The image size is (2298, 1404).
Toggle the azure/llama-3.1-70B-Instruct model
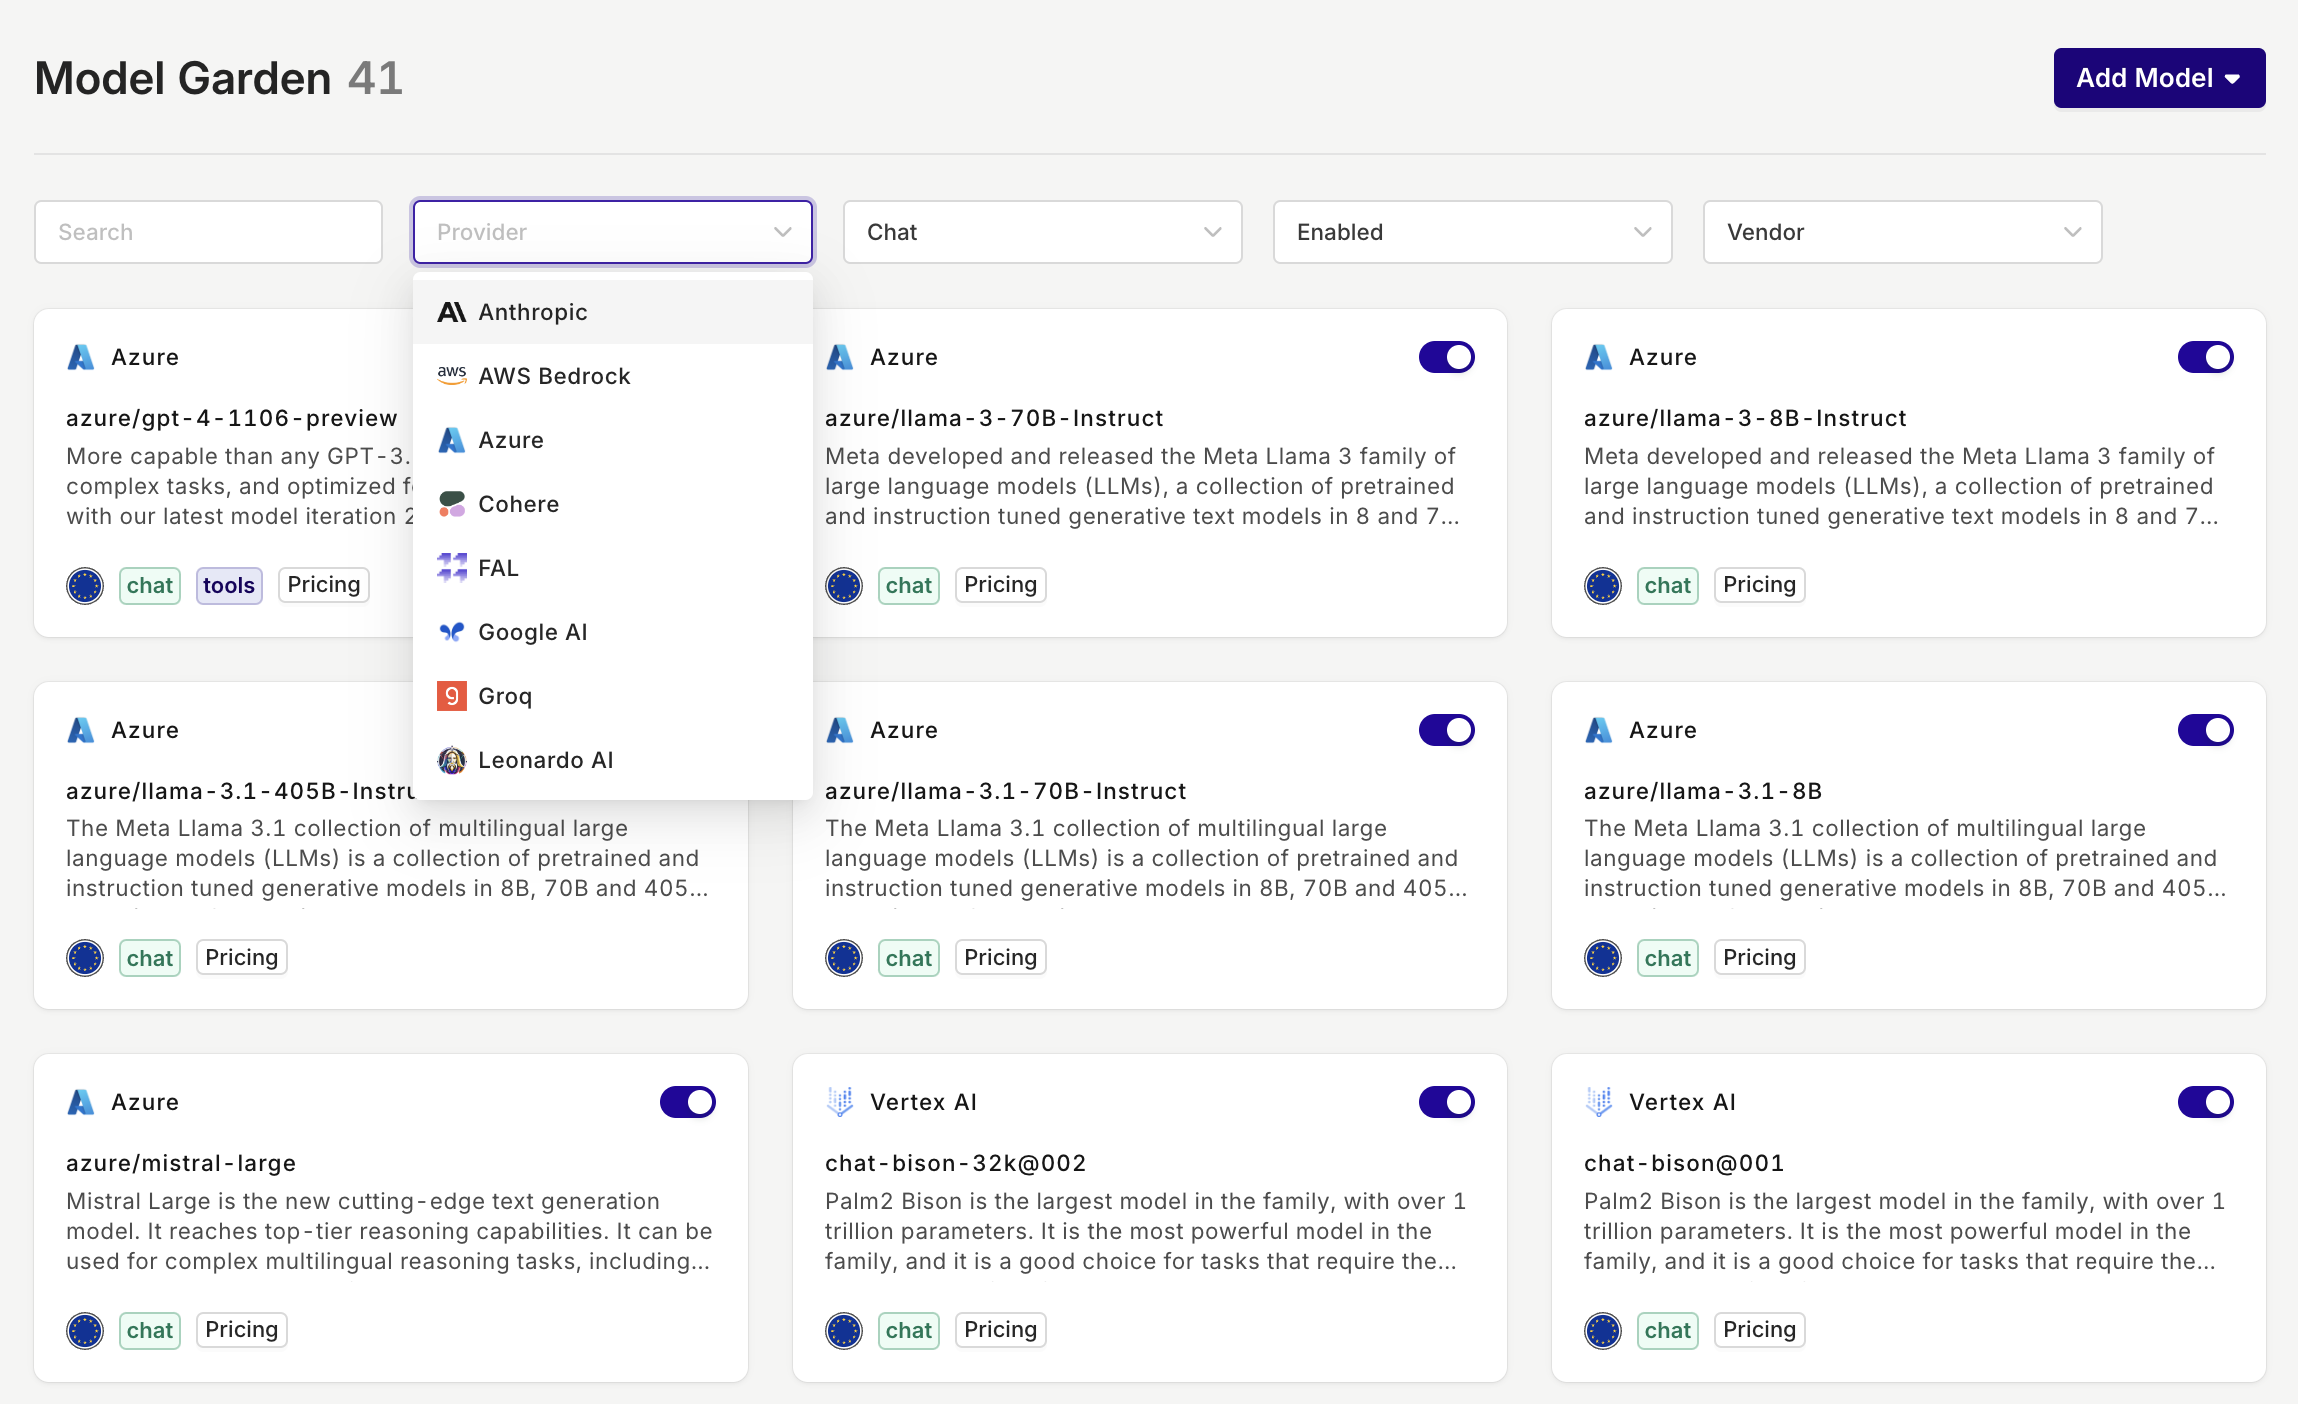click(x=1446, y=729)
